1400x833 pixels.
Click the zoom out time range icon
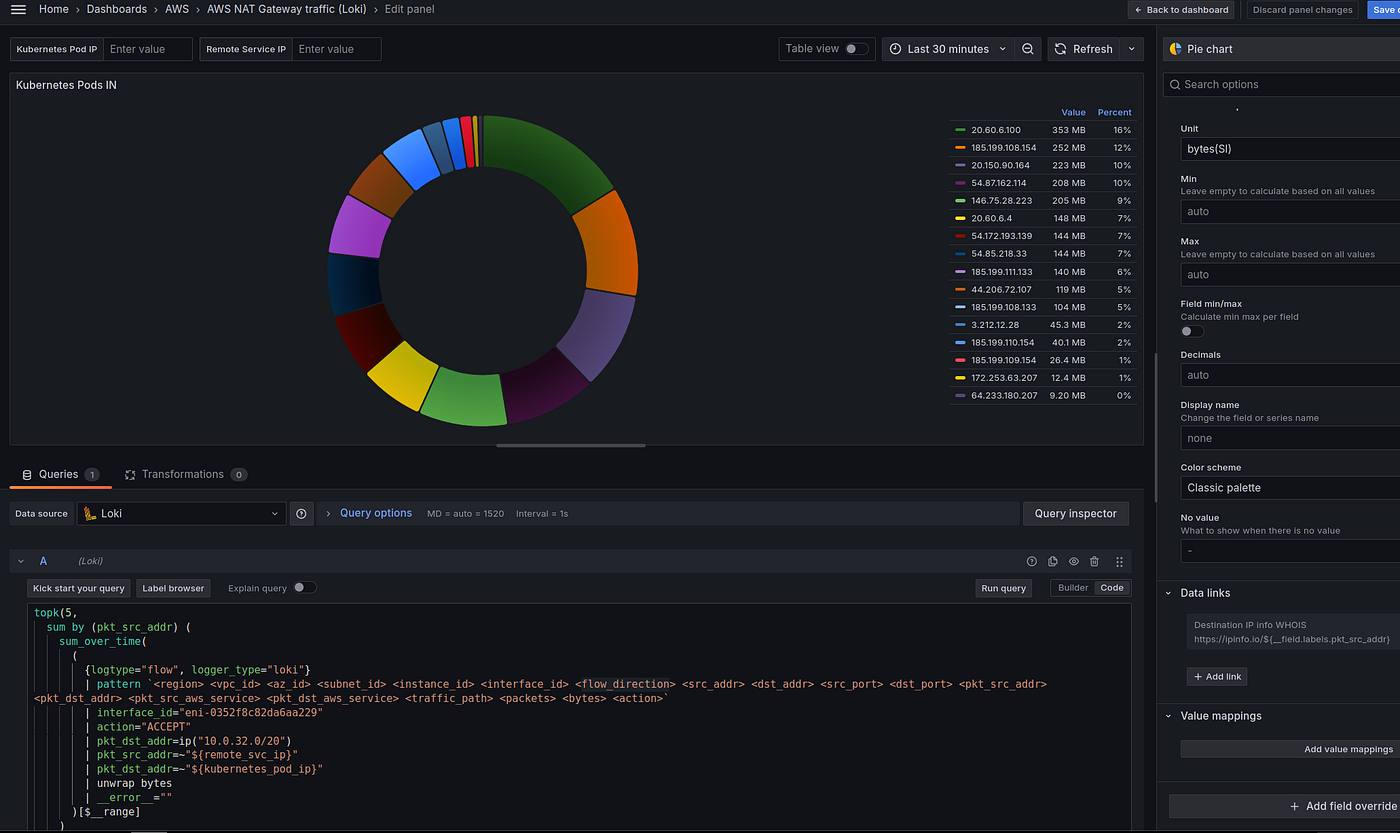tap(1028, 49)
